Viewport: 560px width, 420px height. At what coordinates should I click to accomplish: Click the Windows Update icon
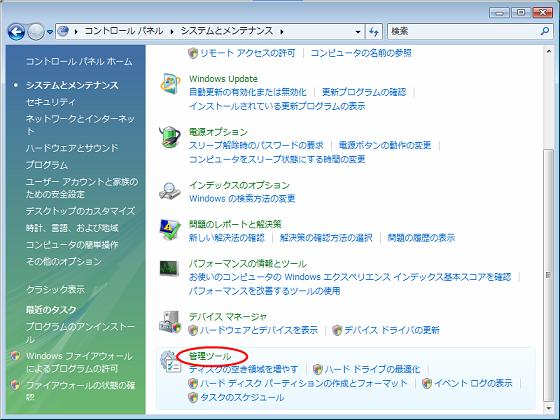point(170,84)
